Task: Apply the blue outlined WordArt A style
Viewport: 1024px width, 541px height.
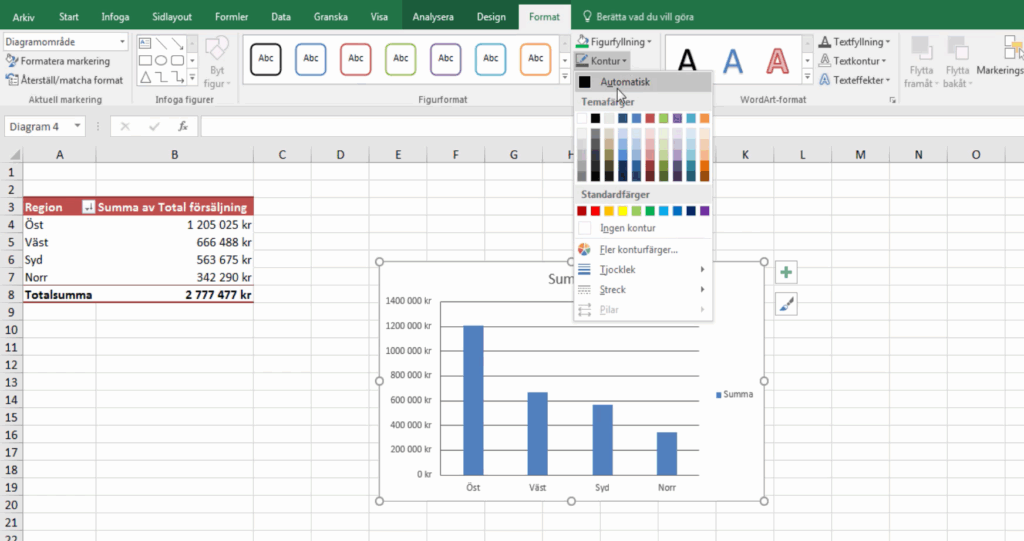Action: coord(733,62)
